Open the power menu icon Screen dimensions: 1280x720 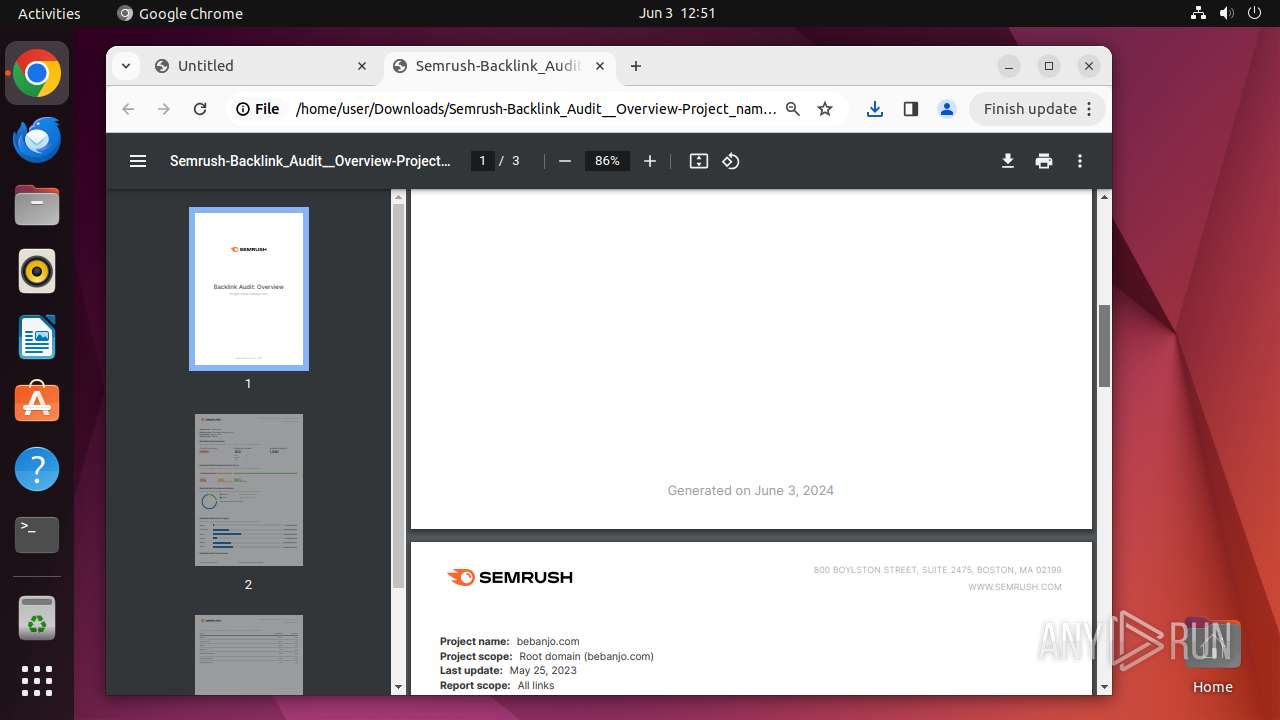[x=1254, y=13]
